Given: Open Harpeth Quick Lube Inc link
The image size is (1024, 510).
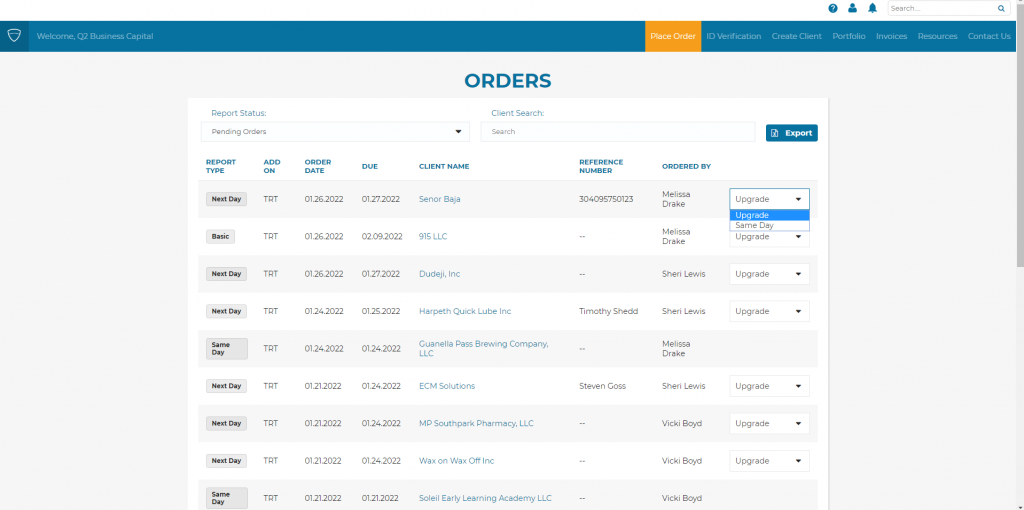Looking at the screenshot, I should 464,311.
